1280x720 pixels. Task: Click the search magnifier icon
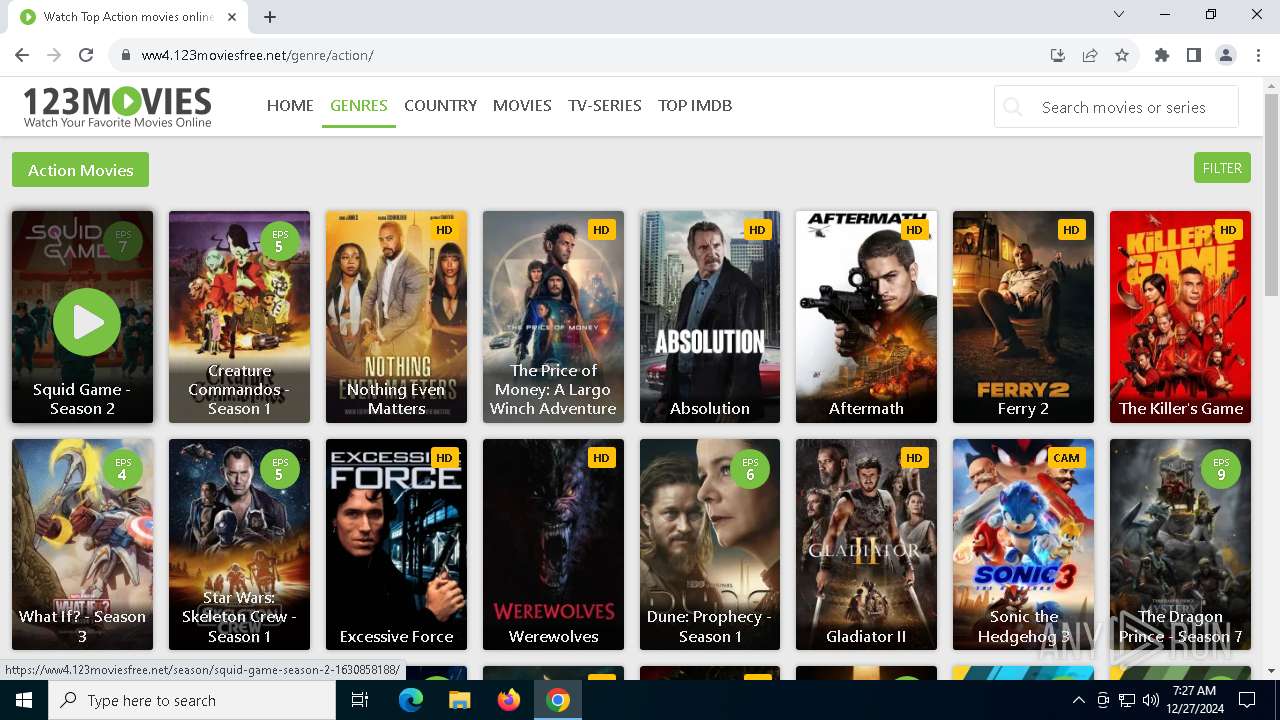point(1013,107)
